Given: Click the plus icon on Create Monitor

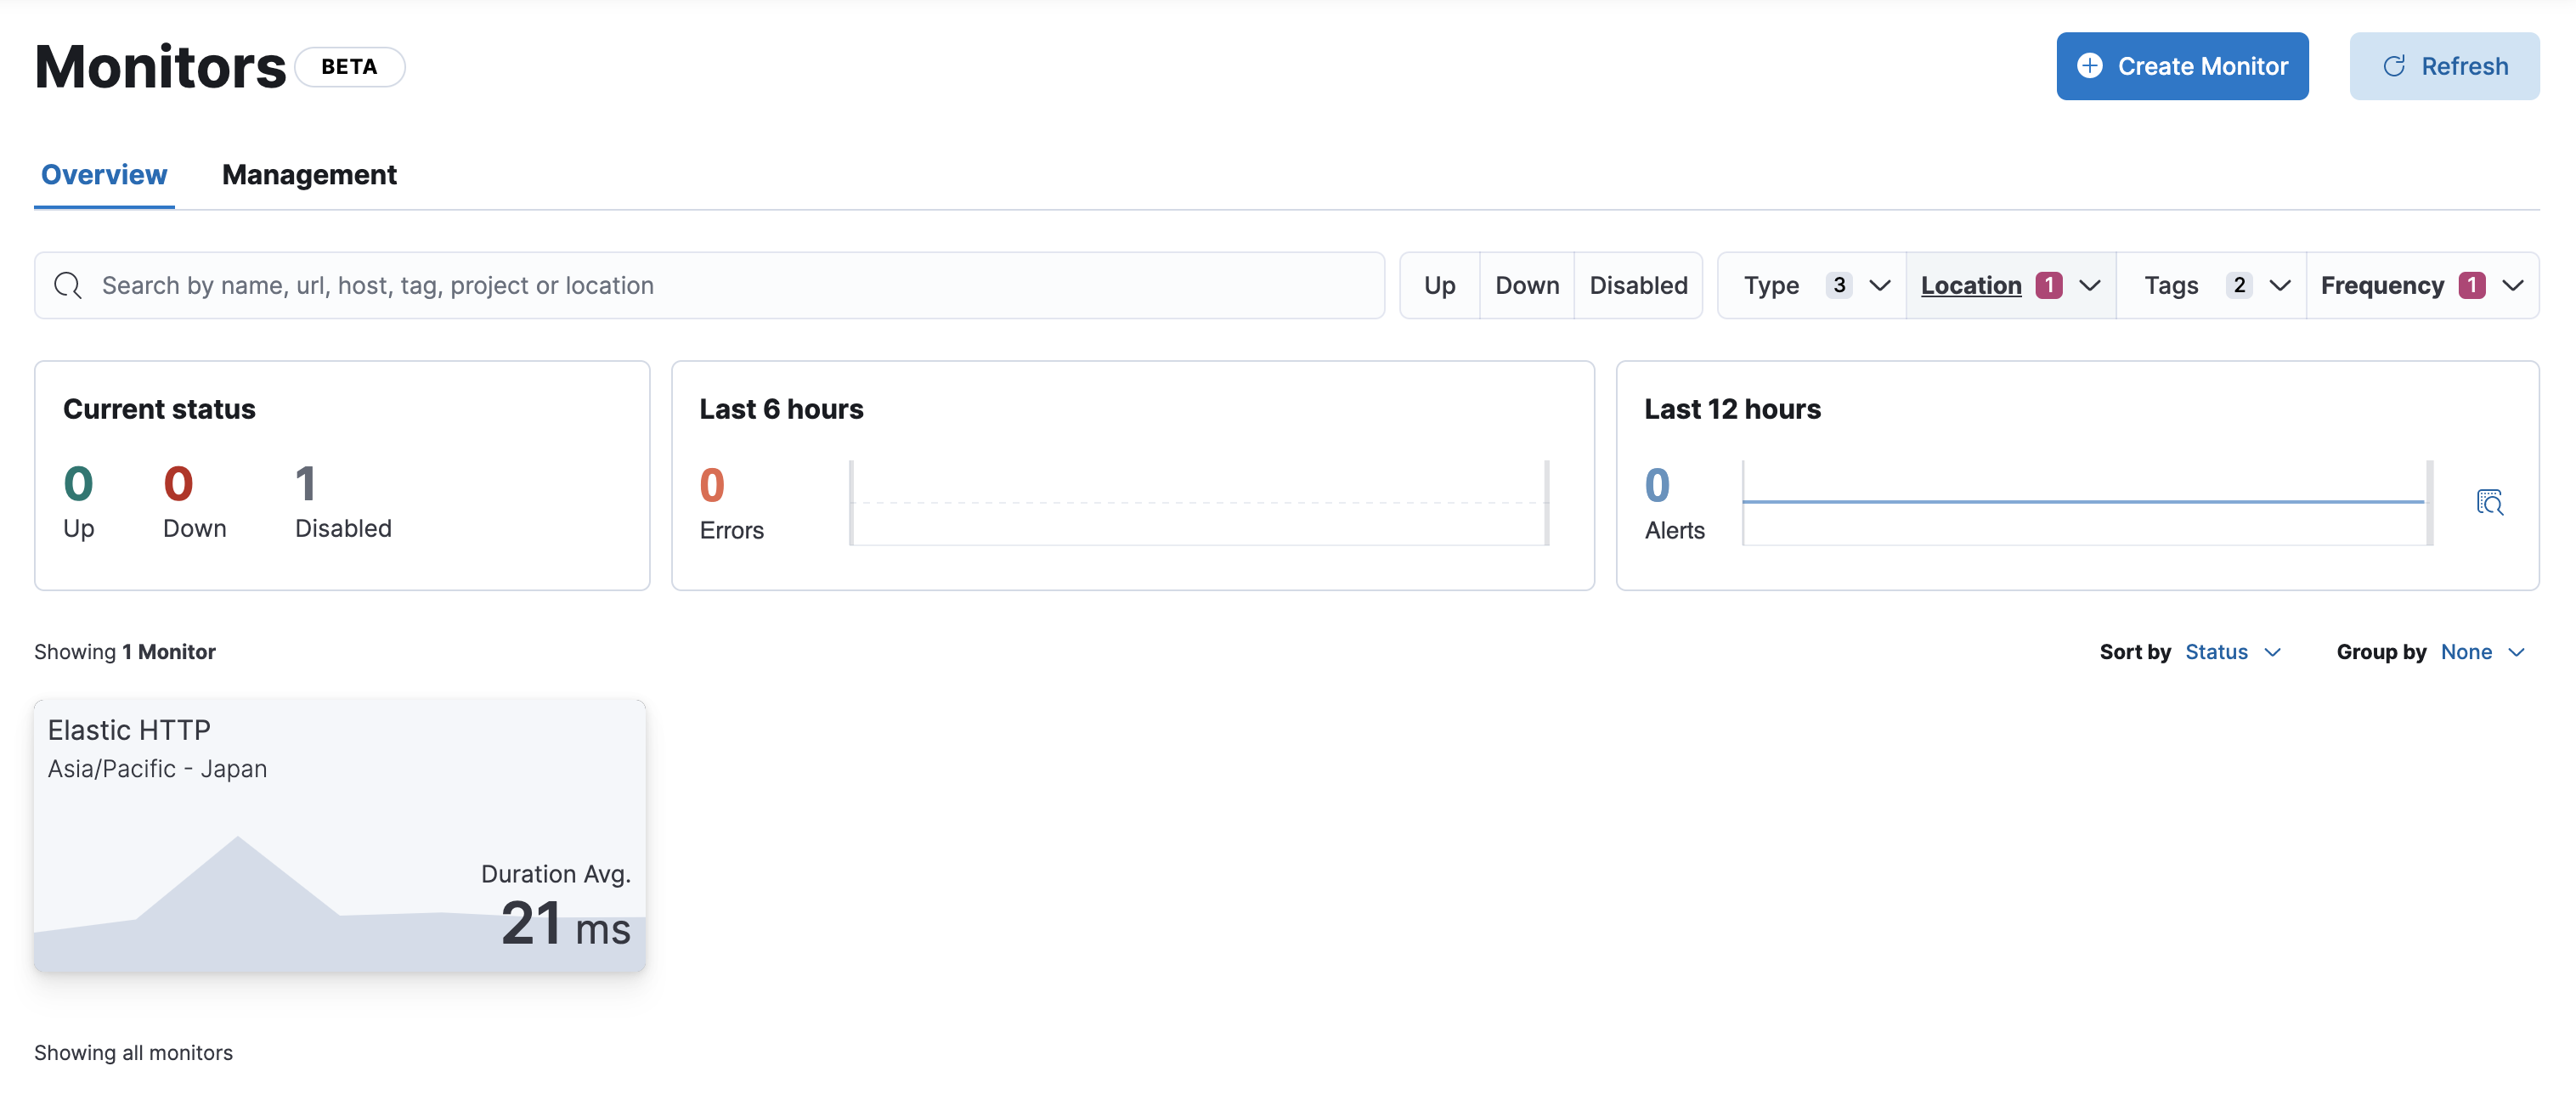Looking at the screenshot, I should tap(2091, 66).
